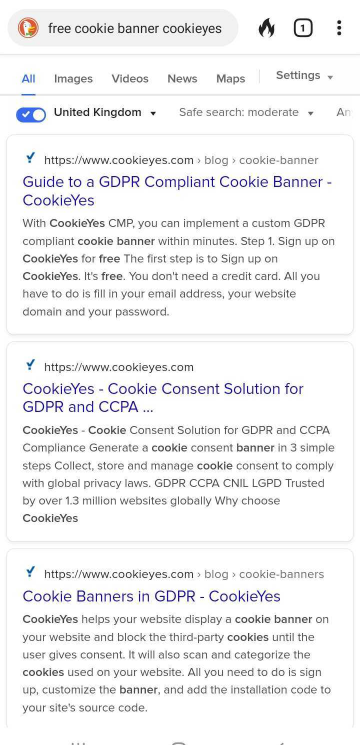The height and width of the screenshot is (745, 360).
Task: Switch to the Images tab
Action: coord(73,78)
